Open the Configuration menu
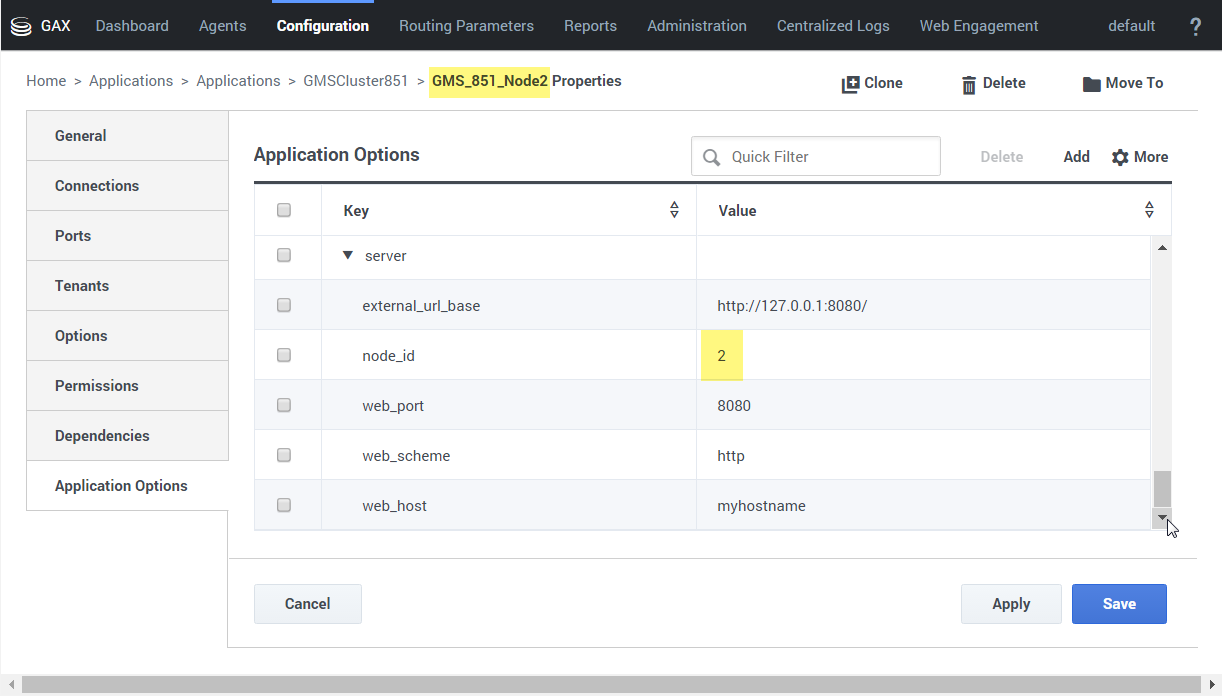The image size is (1222, 696). [x=323, y=26]
